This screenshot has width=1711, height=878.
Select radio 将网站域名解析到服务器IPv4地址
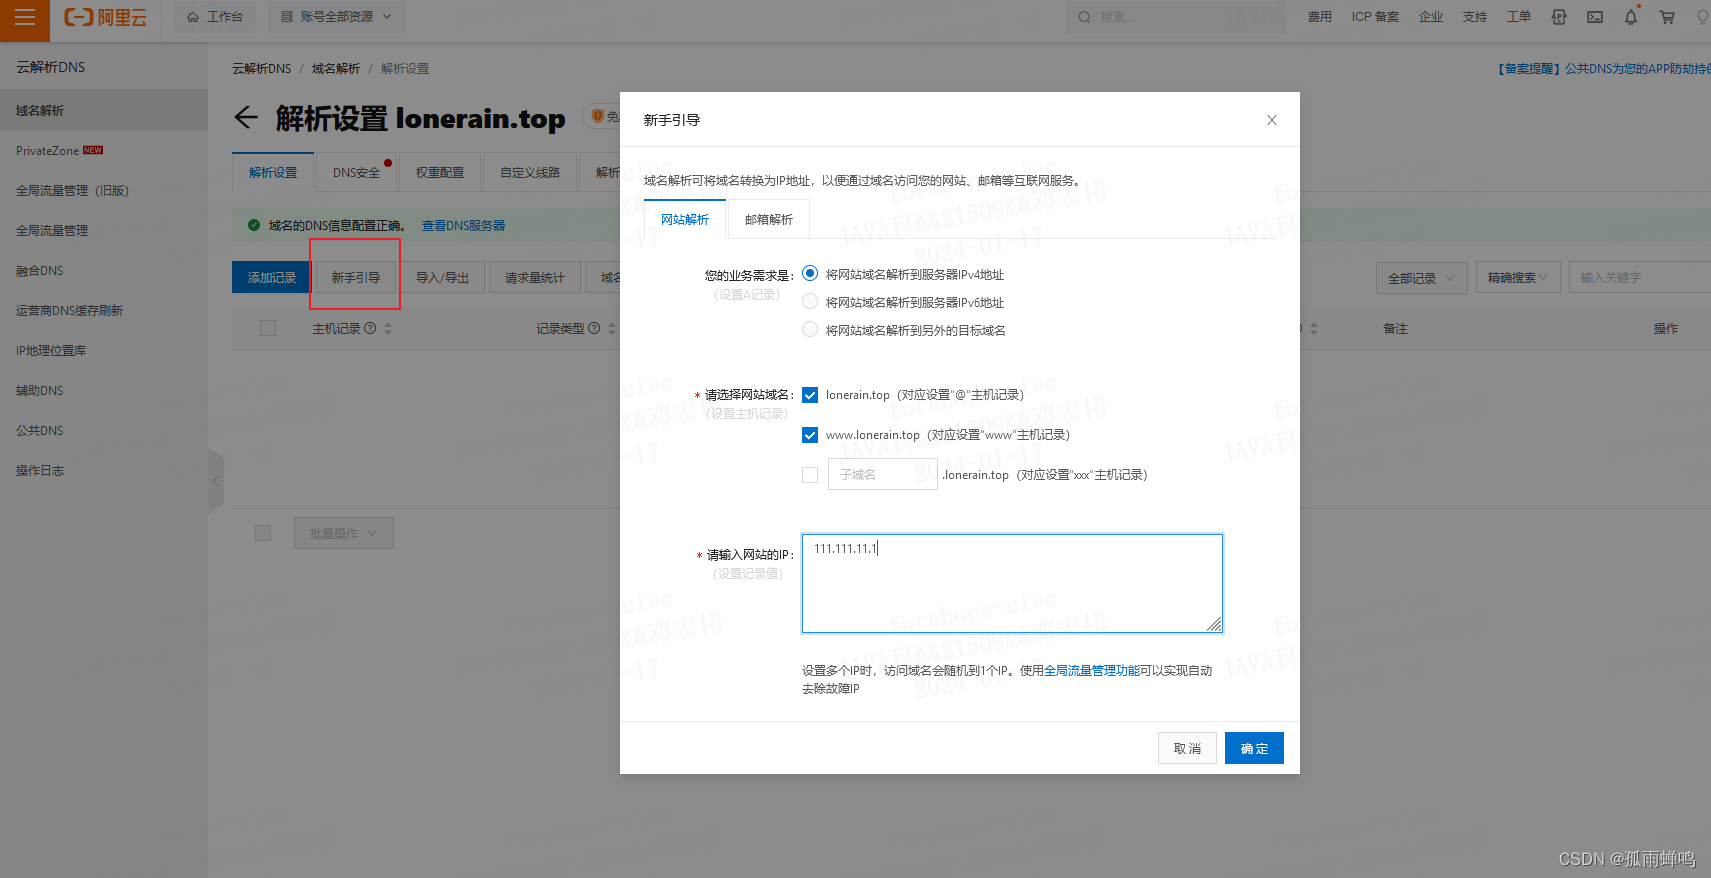[810, 274]
